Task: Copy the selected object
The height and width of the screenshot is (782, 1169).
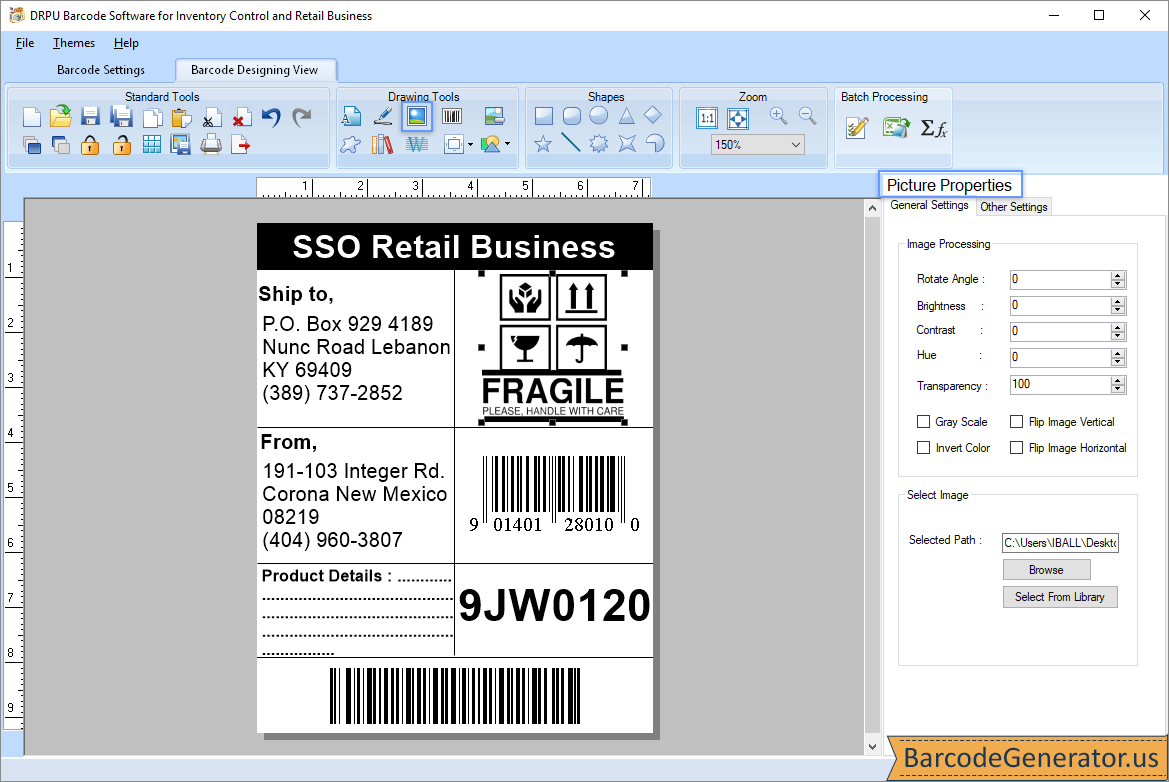Action: tap(152, 118)
